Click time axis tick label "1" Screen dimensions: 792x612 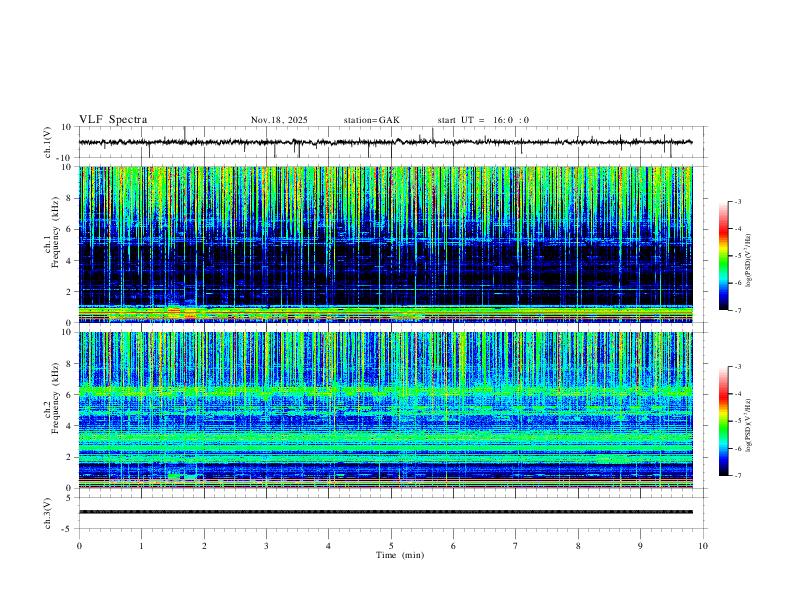(141, 546)
